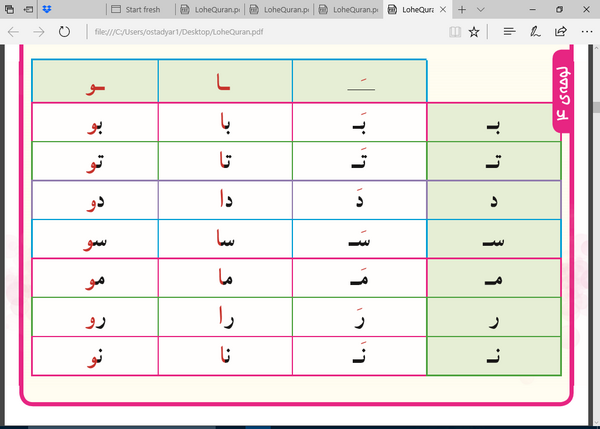Close the active LoheQuran tab
This screenshot has width=600, height=429.
pos(443,10)
